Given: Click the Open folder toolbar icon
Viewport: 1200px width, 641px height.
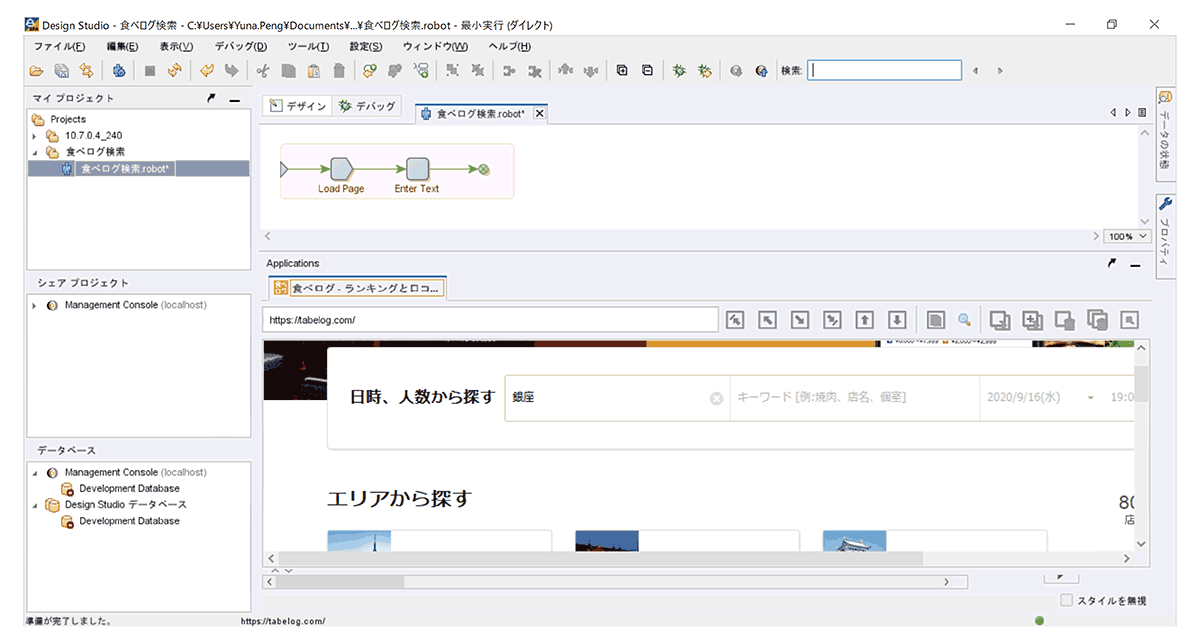Looking at the screenshot, I should [36, 71].
